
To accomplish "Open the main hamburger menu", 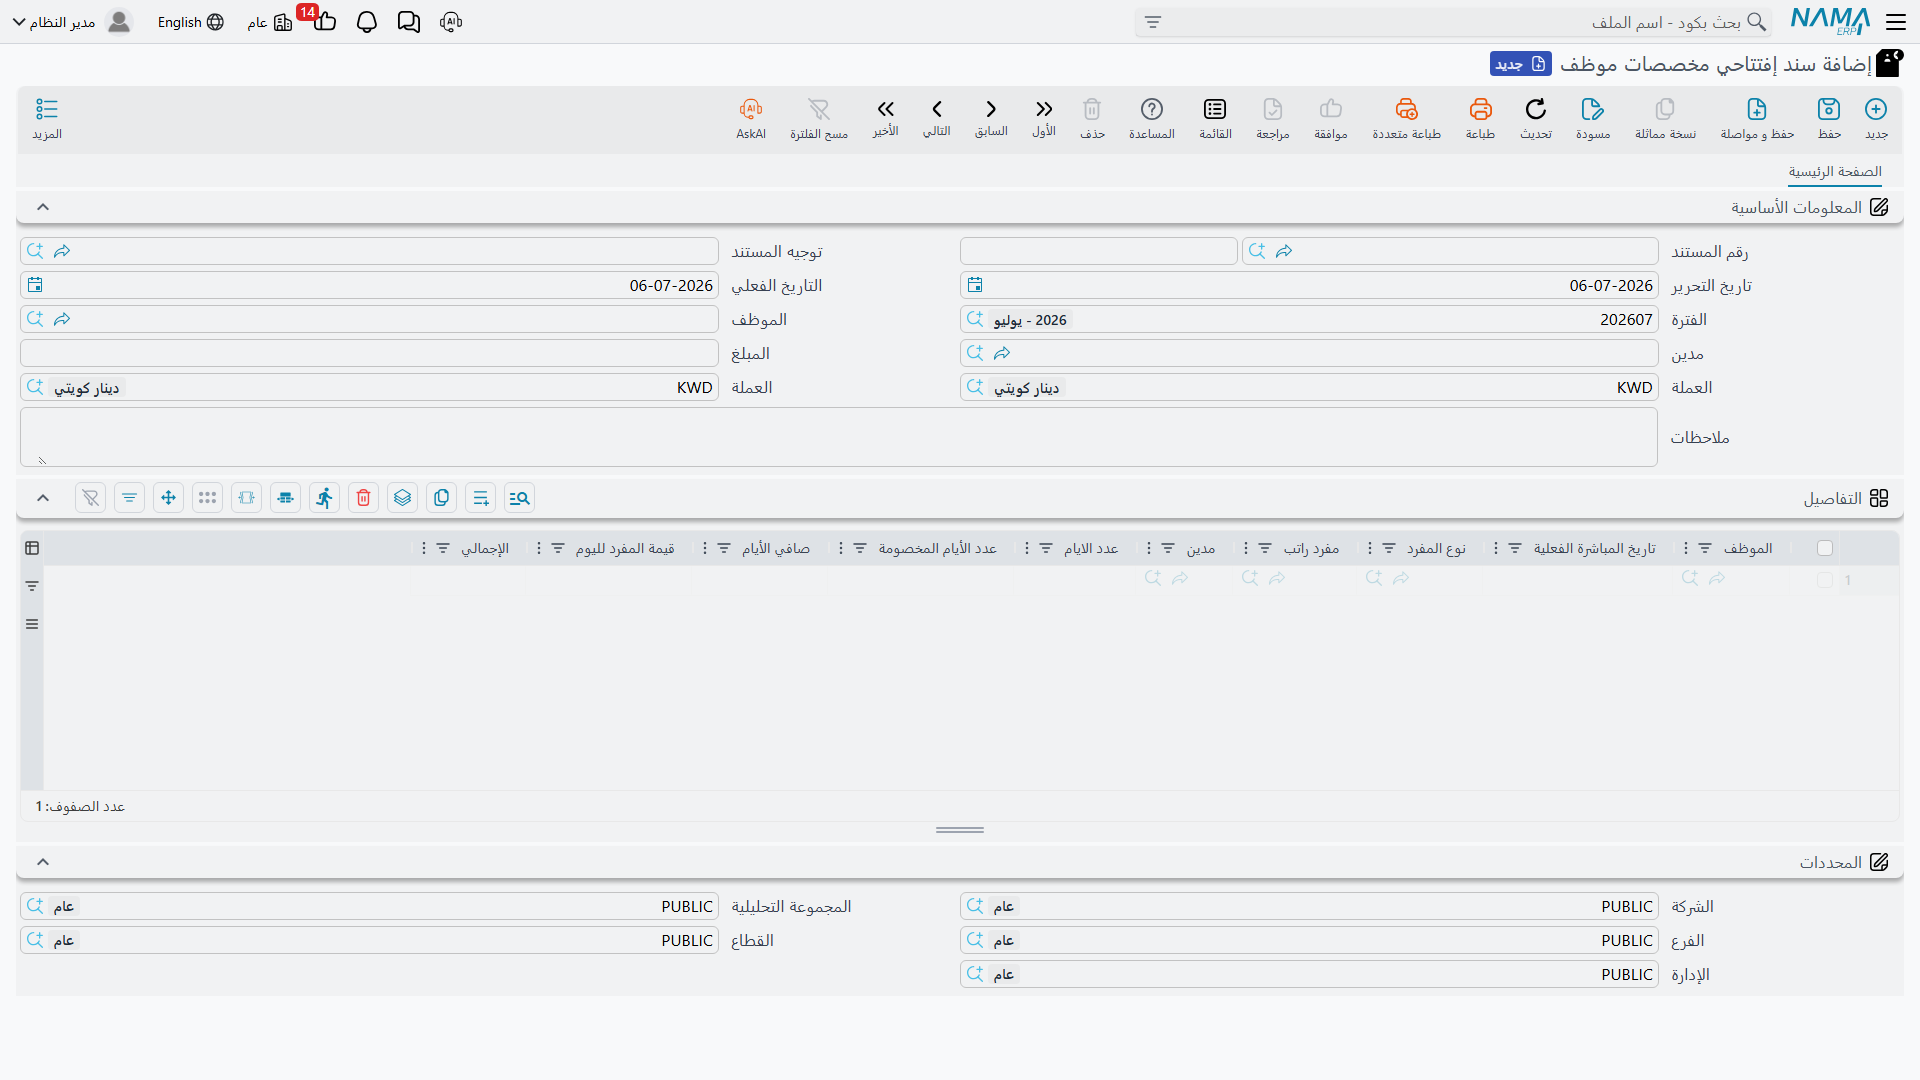I will (x=1896, y=21).
